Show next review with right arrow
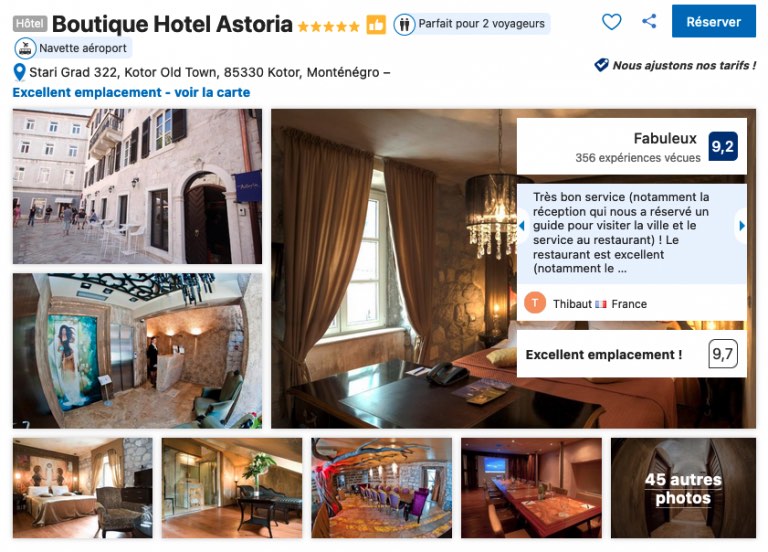Screen dimensions: 768x552 742,226
